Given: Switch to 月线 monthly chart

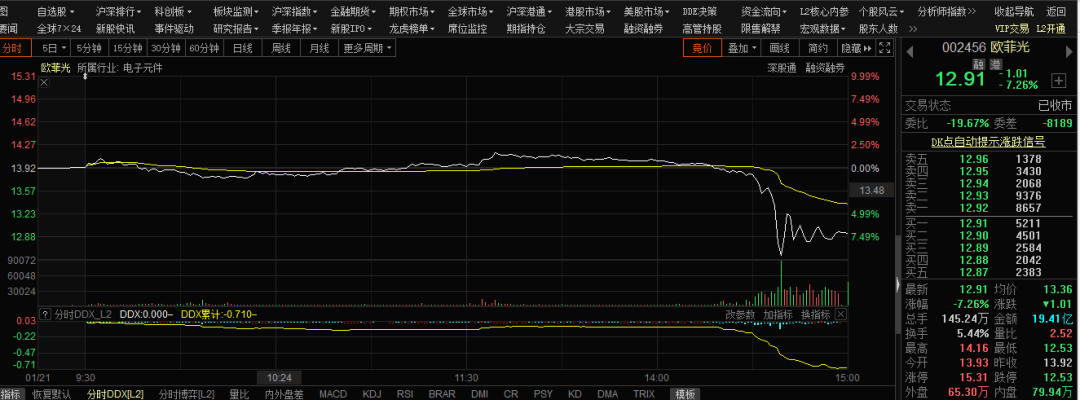Looking at the screenshot, I should tap(318, 48).
